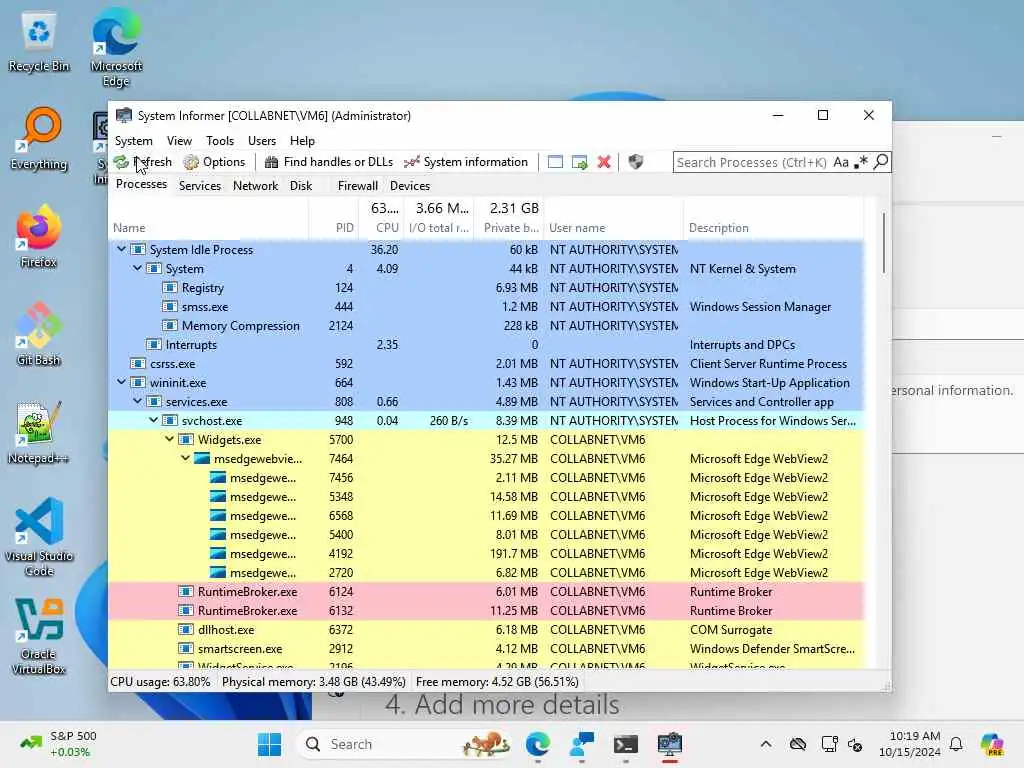The width and height of the screenshot is (1024, 768).
Task: Select the dllhost.exe process
Action: [x=487, y=630]
